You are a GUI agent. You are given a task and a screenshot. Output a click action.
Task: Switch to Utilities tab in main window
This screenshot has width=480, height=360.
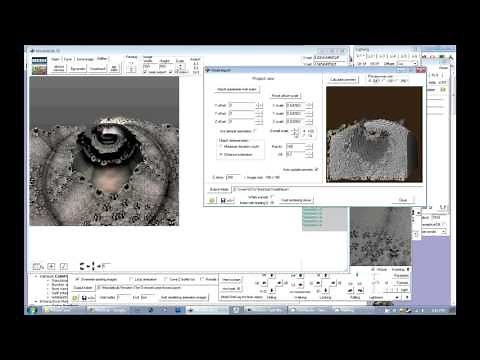pos(102,59)
